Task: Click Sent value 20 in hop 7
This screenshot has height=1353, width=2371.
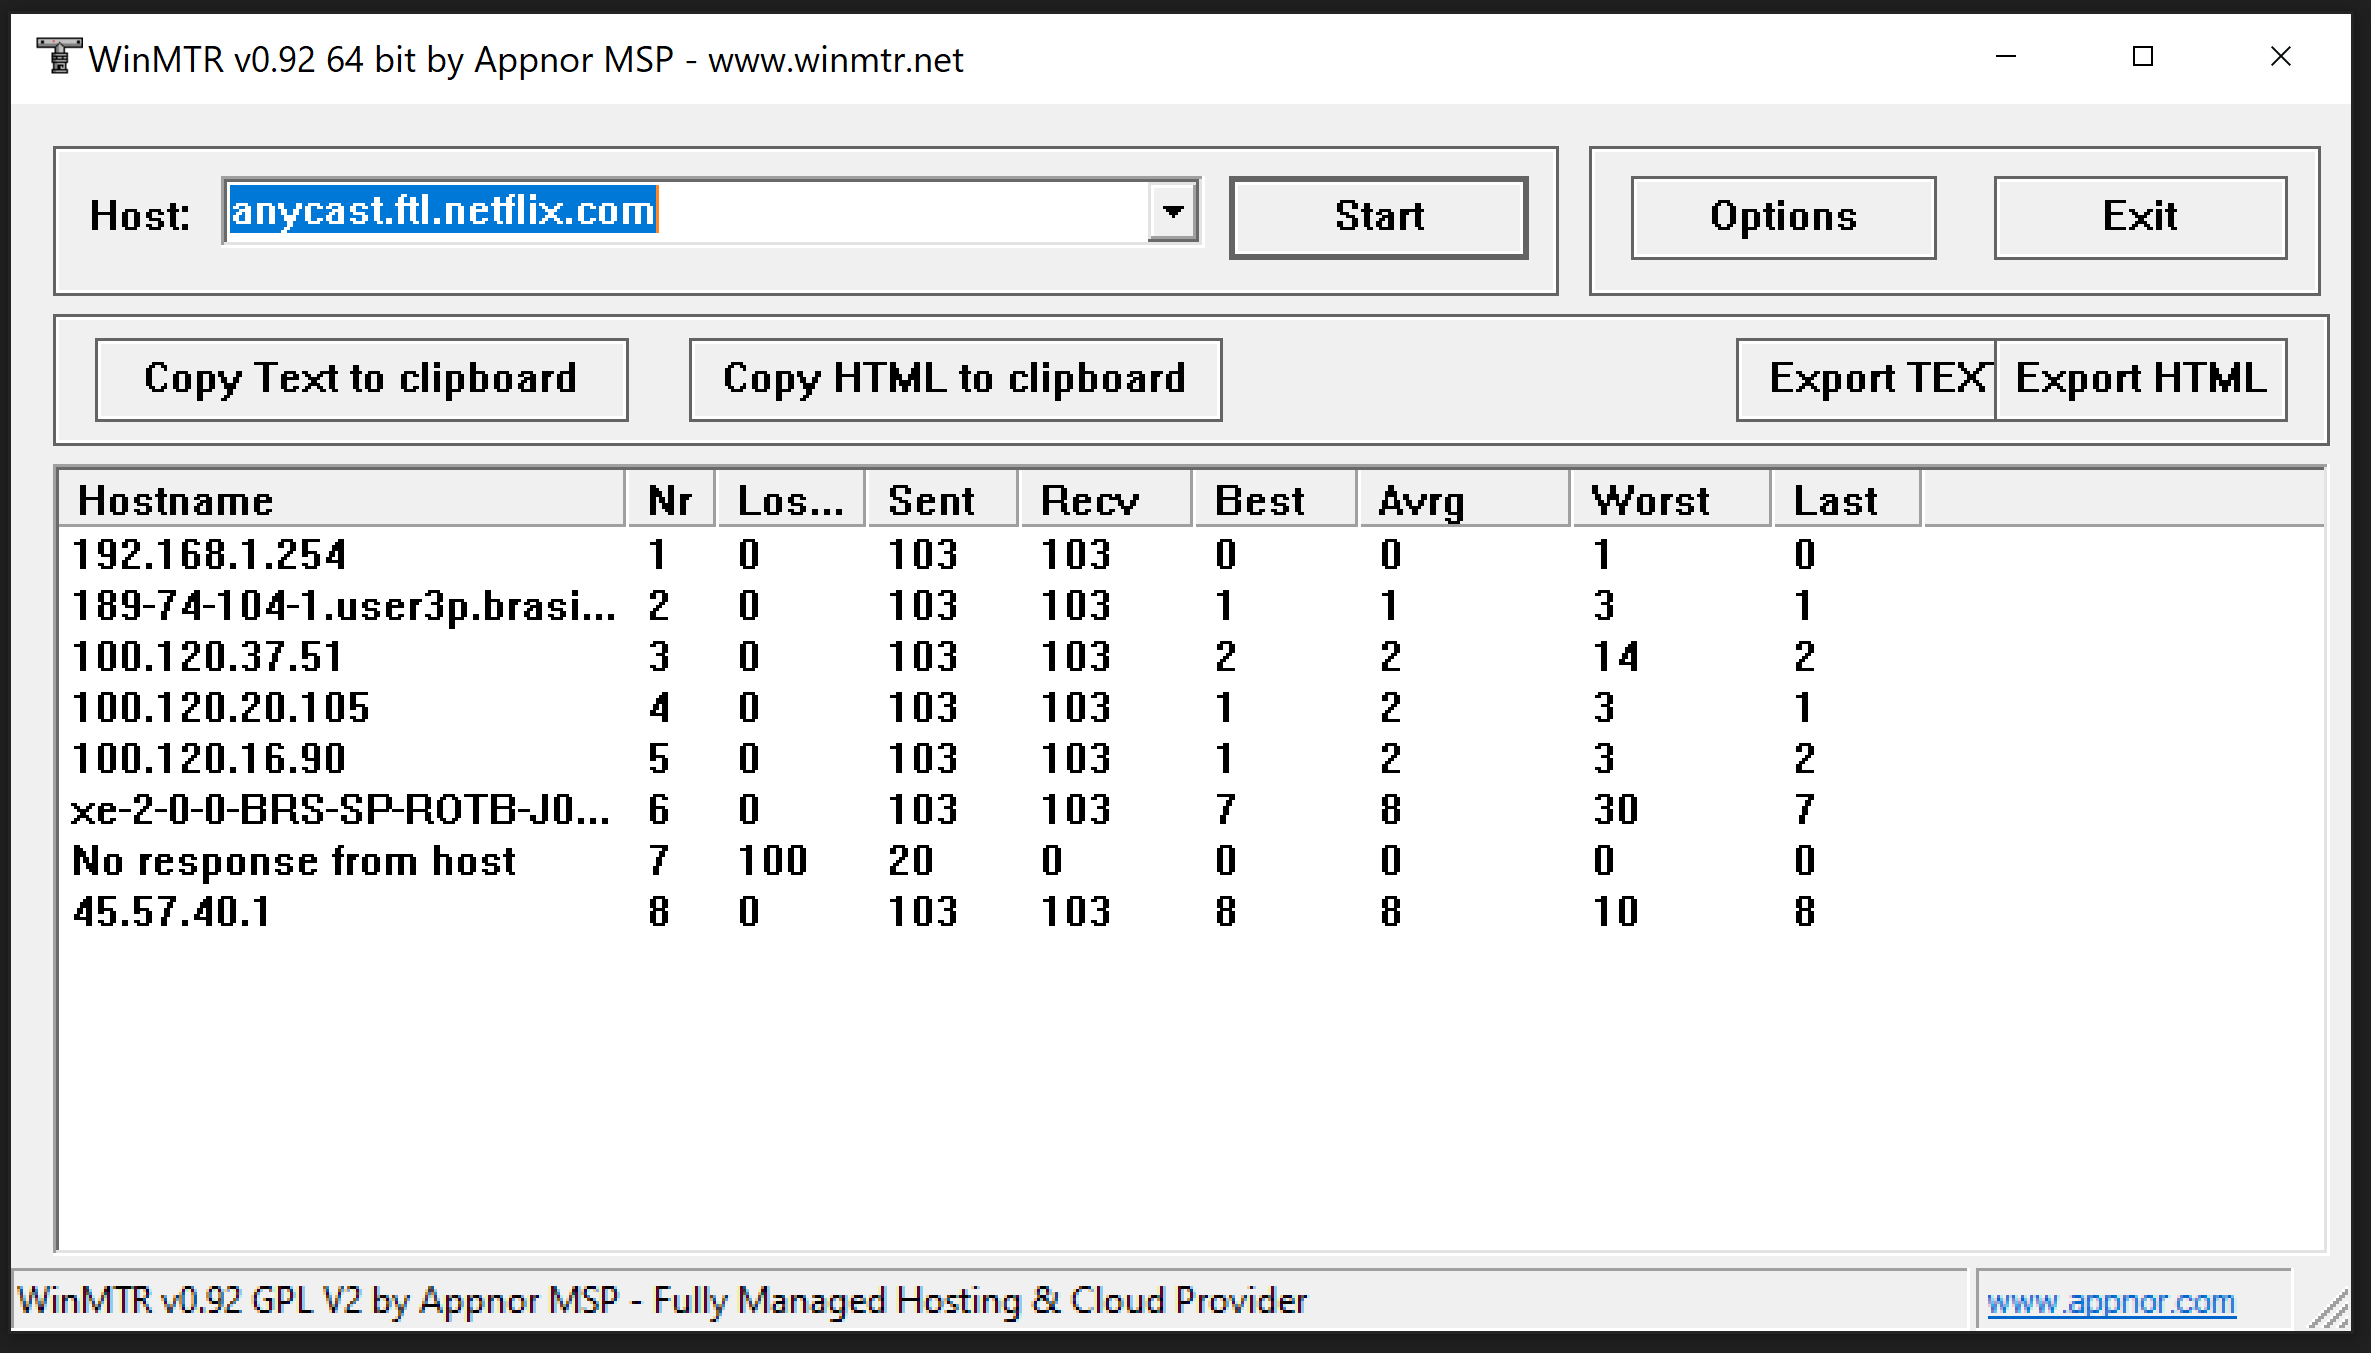Action: pyautogui.click(x=911, y=860)
